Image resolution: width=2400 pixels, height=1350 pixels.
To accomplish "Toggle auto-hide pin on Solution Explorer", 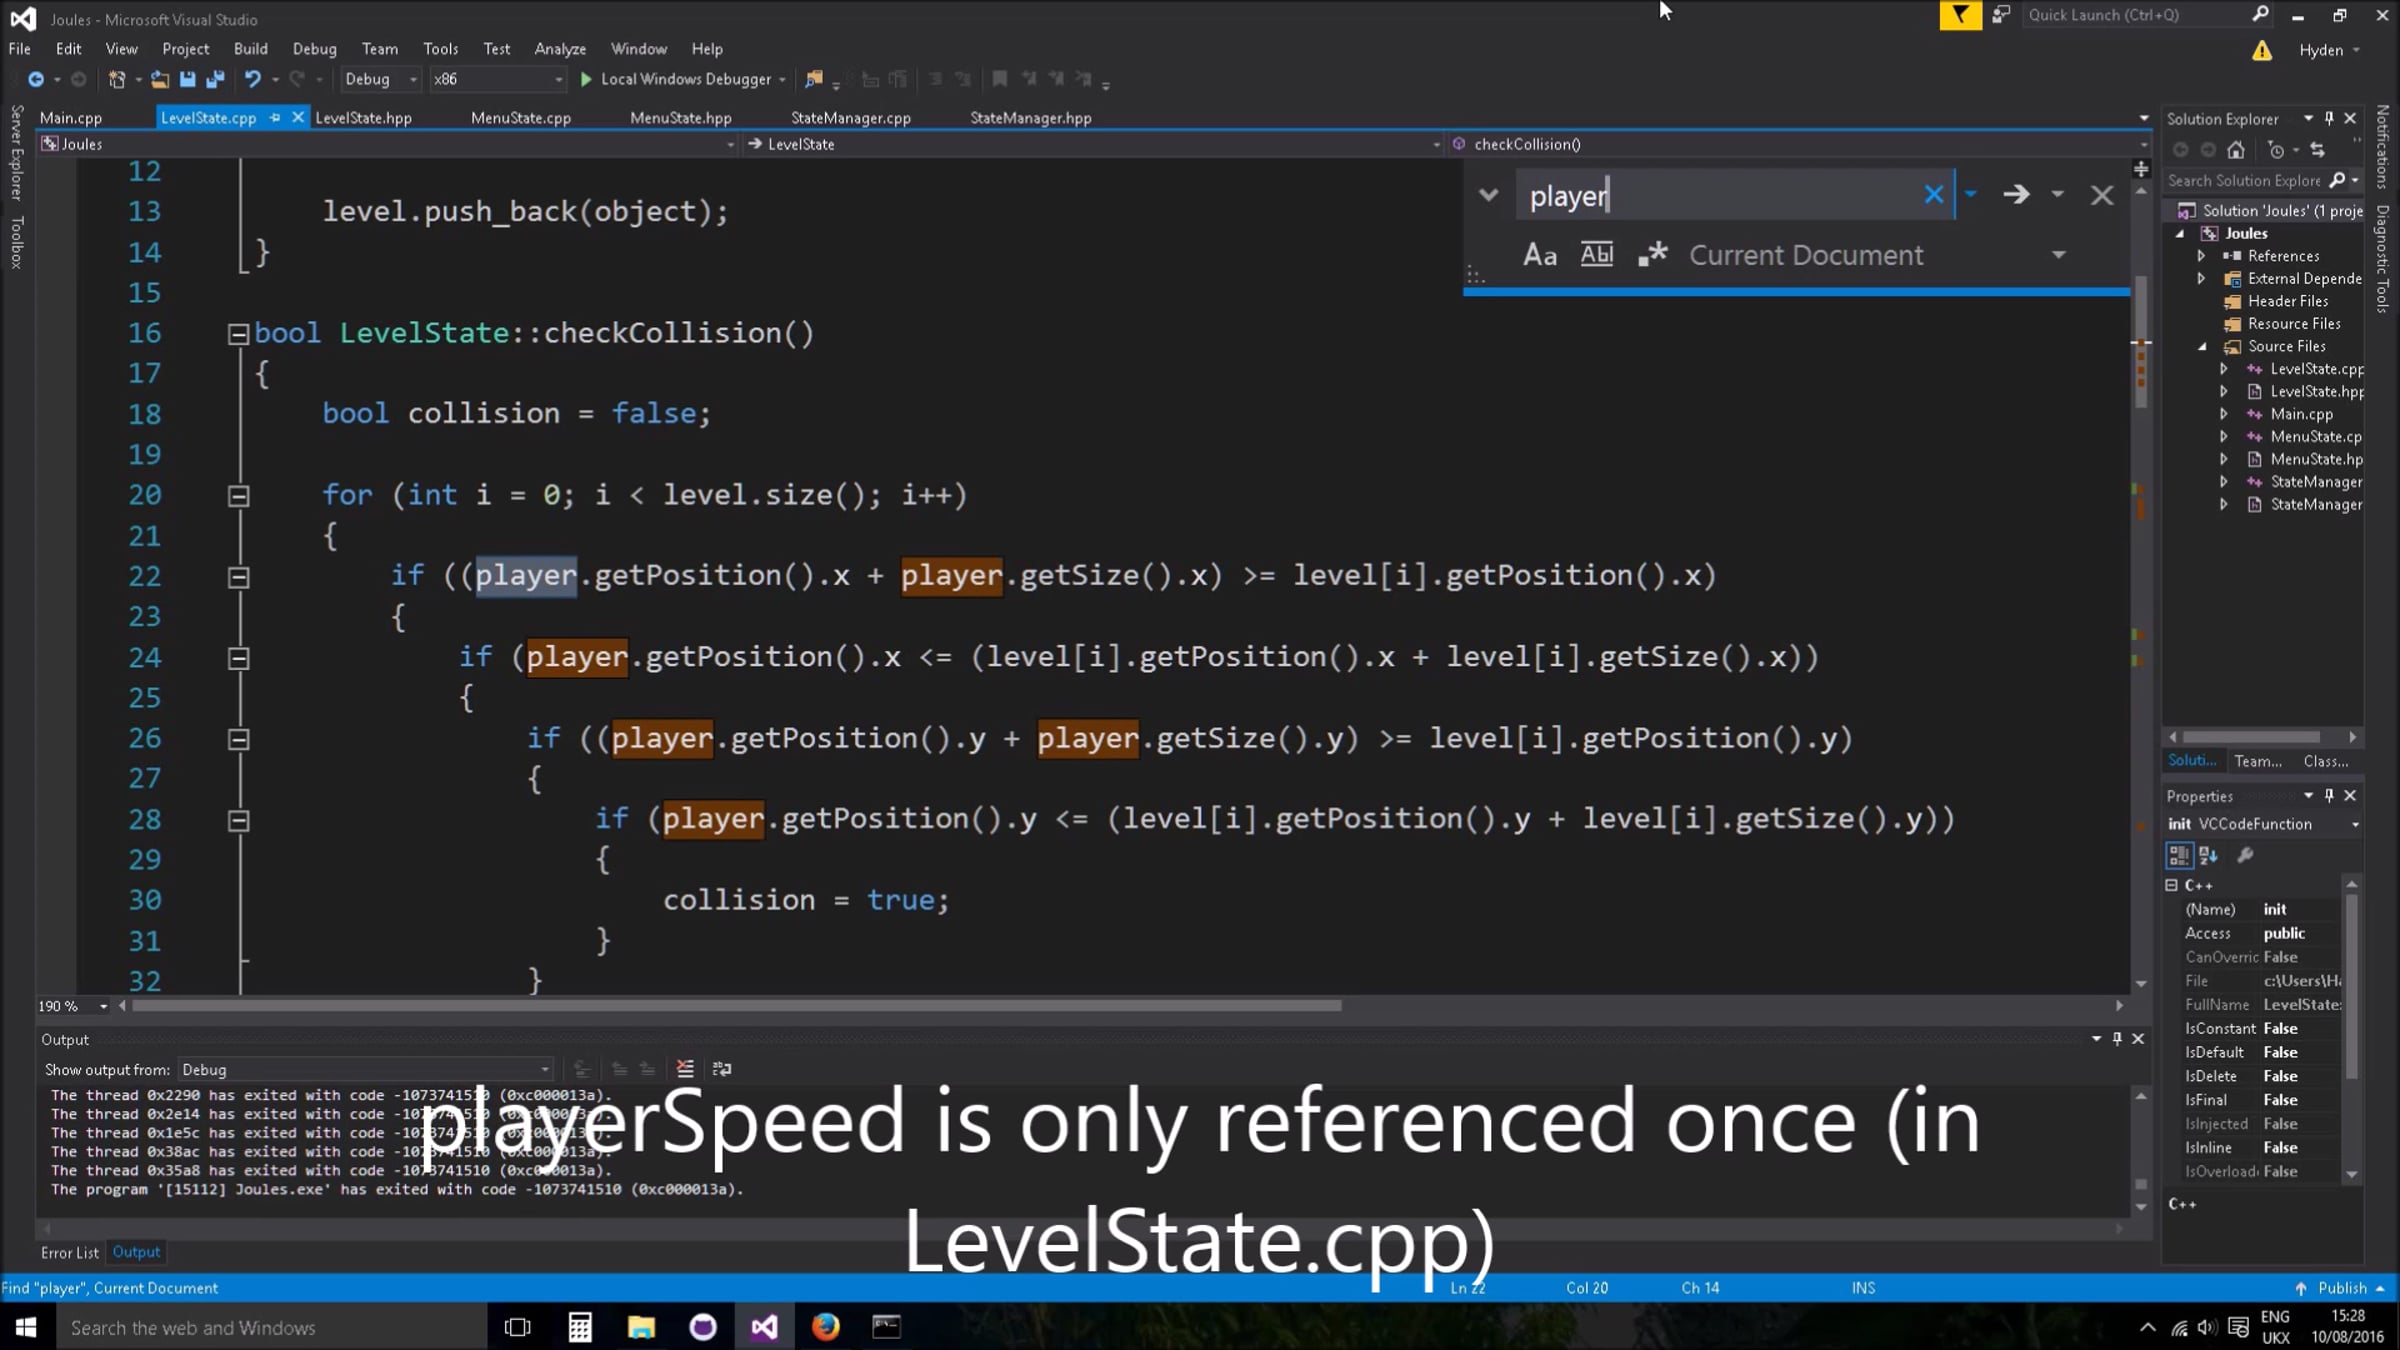I will coord(2329,118).
